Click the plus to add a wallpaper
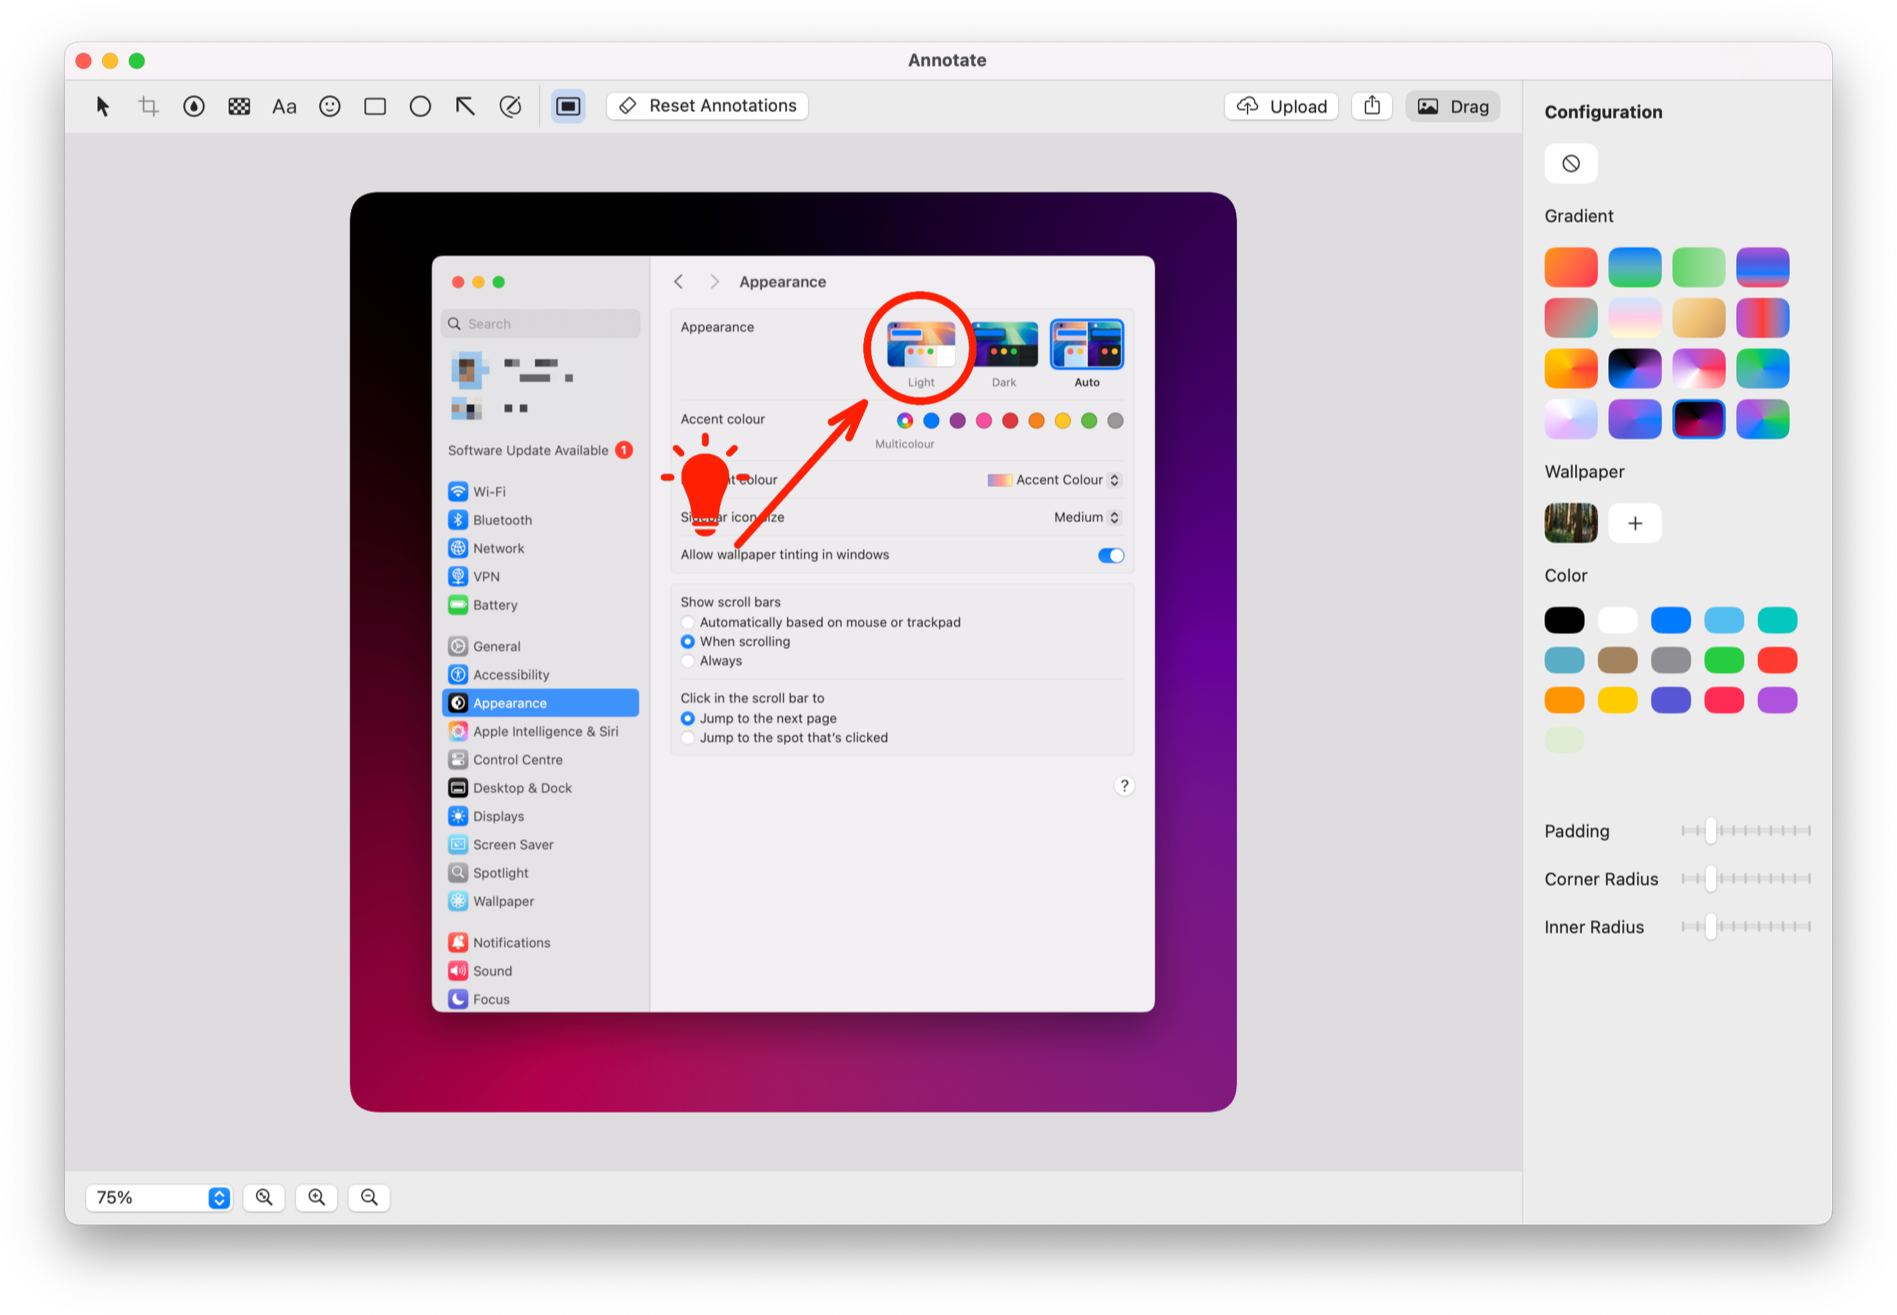The width and height of the screenshot is (1897, 1315). pos(1634,523)
